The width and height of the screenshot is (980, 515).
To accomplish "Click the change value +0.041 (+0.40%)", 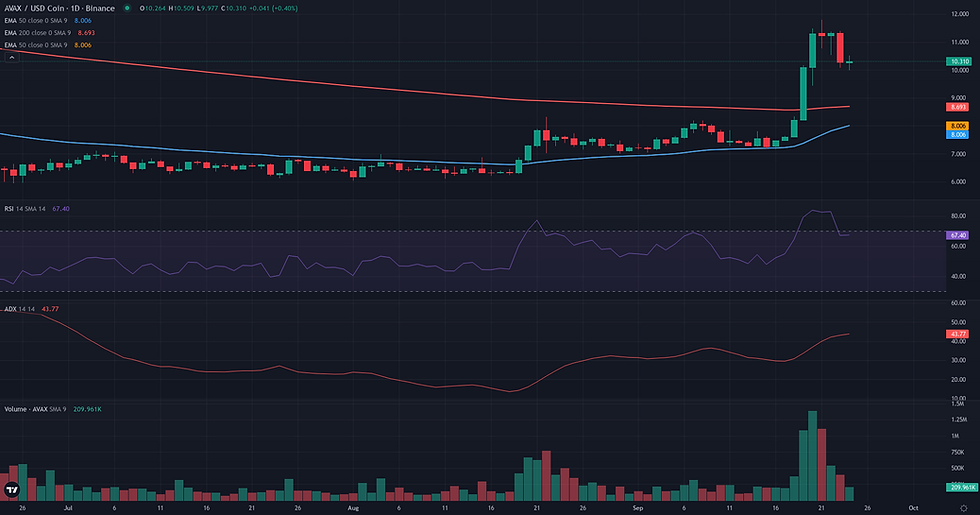I will (273, 8).
